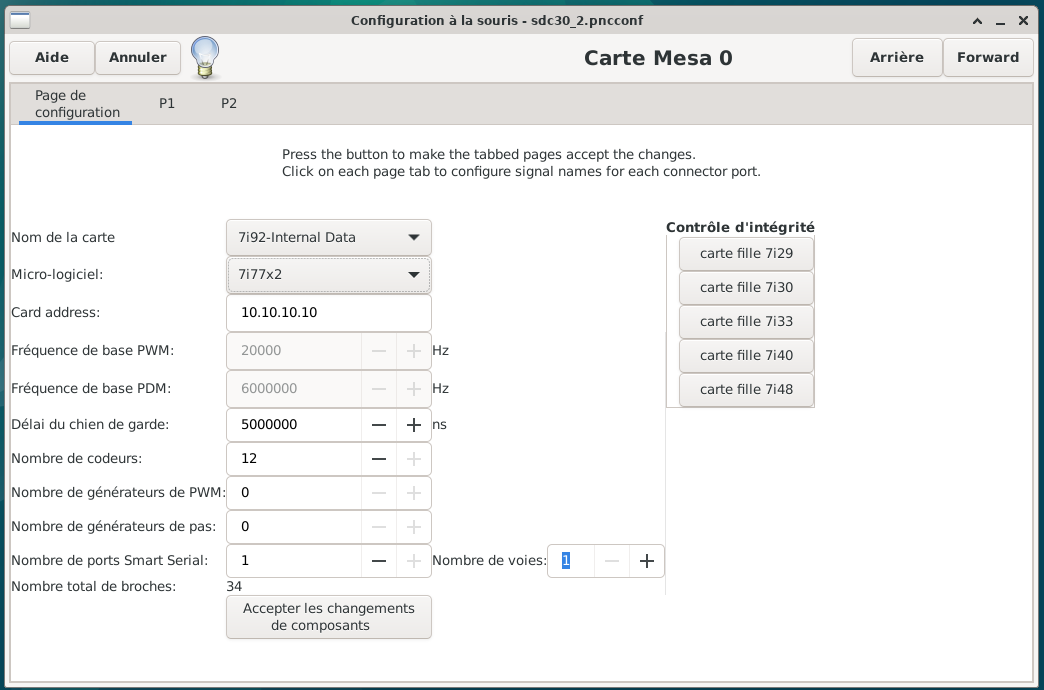The image size is (1044, 690).
Task: Click the total pin count value 34
Action: pyautogui.click(x=234, y=587)
